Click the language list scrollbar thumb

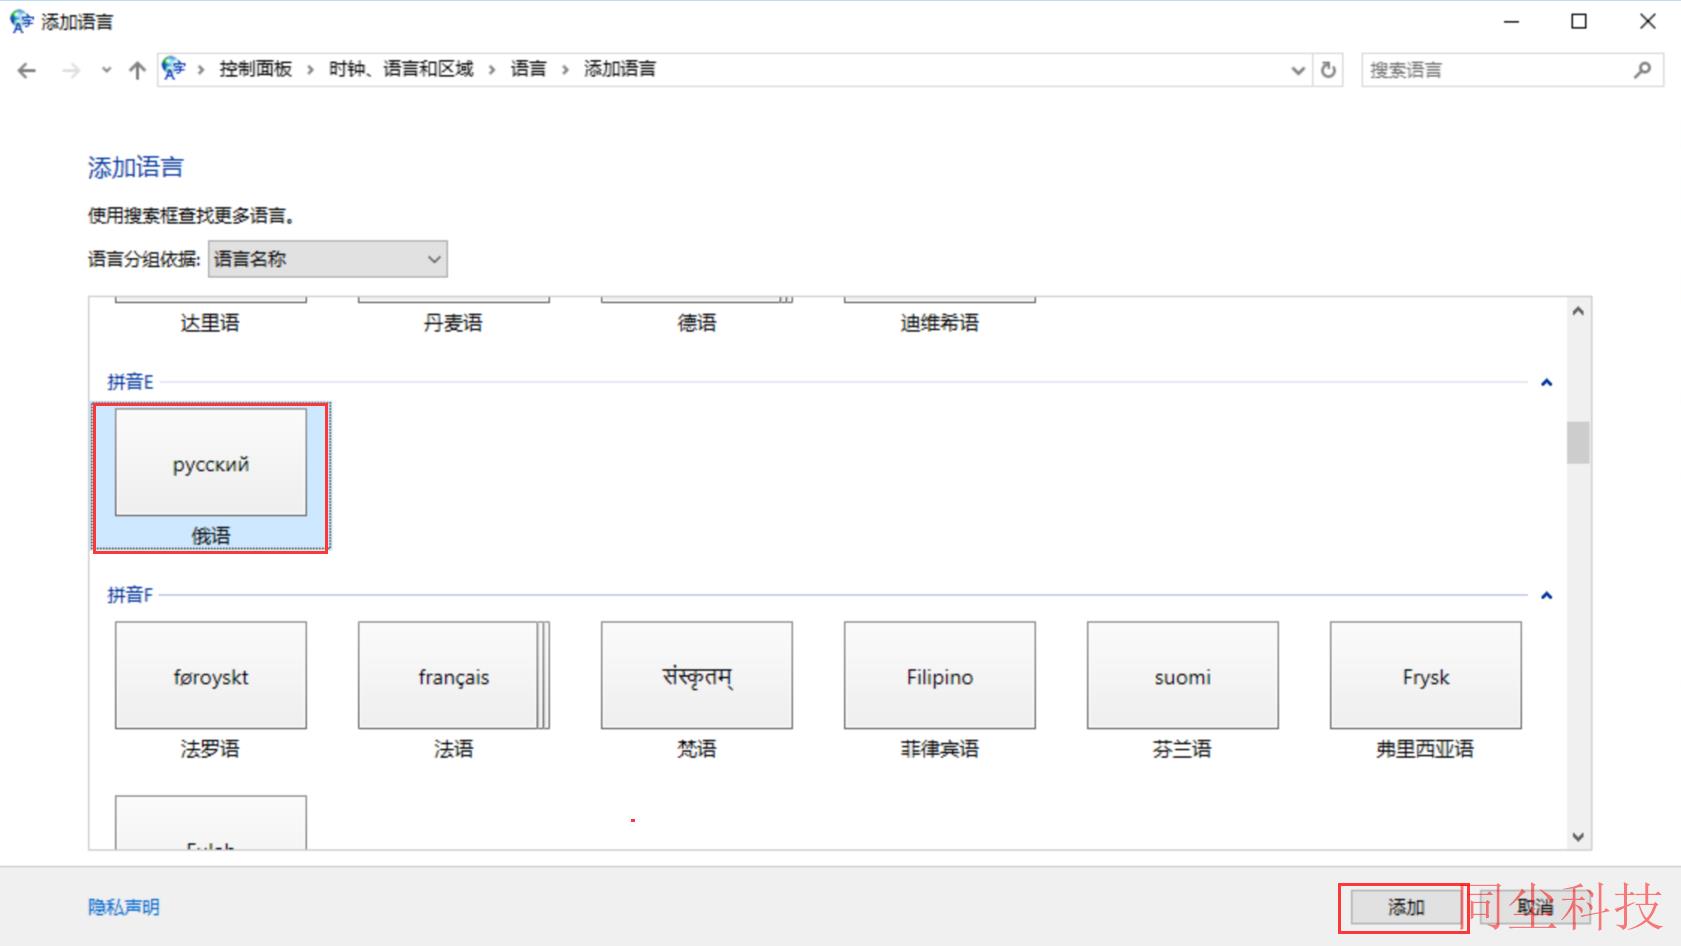coord(1578,443)
